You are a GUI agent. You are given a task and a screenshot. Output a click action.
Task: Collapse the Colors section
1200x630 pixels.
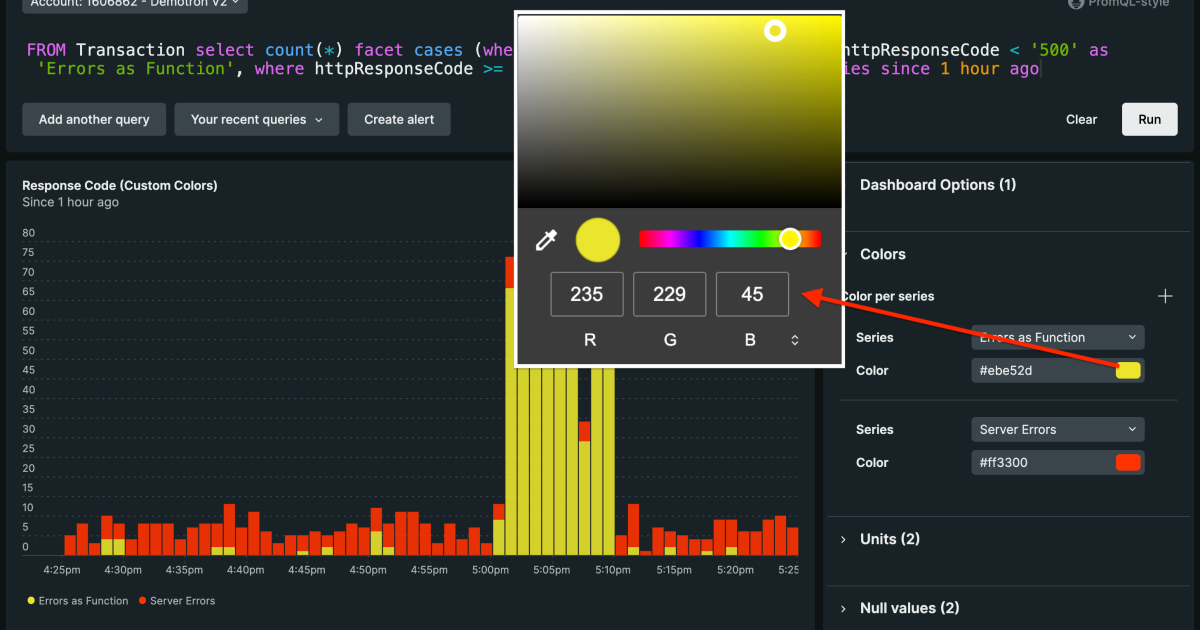[882, 253]
